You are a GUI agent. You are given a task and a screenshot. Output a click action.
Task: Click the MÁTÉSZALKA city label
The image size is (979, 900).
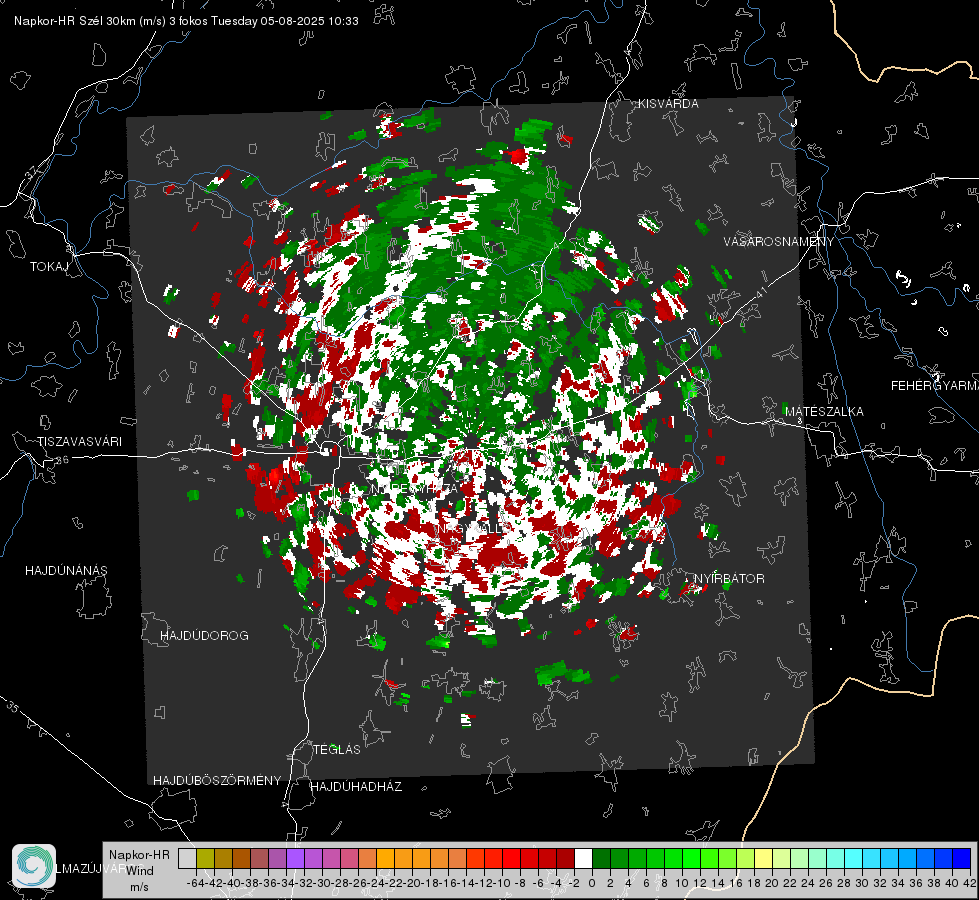point(824,412)
